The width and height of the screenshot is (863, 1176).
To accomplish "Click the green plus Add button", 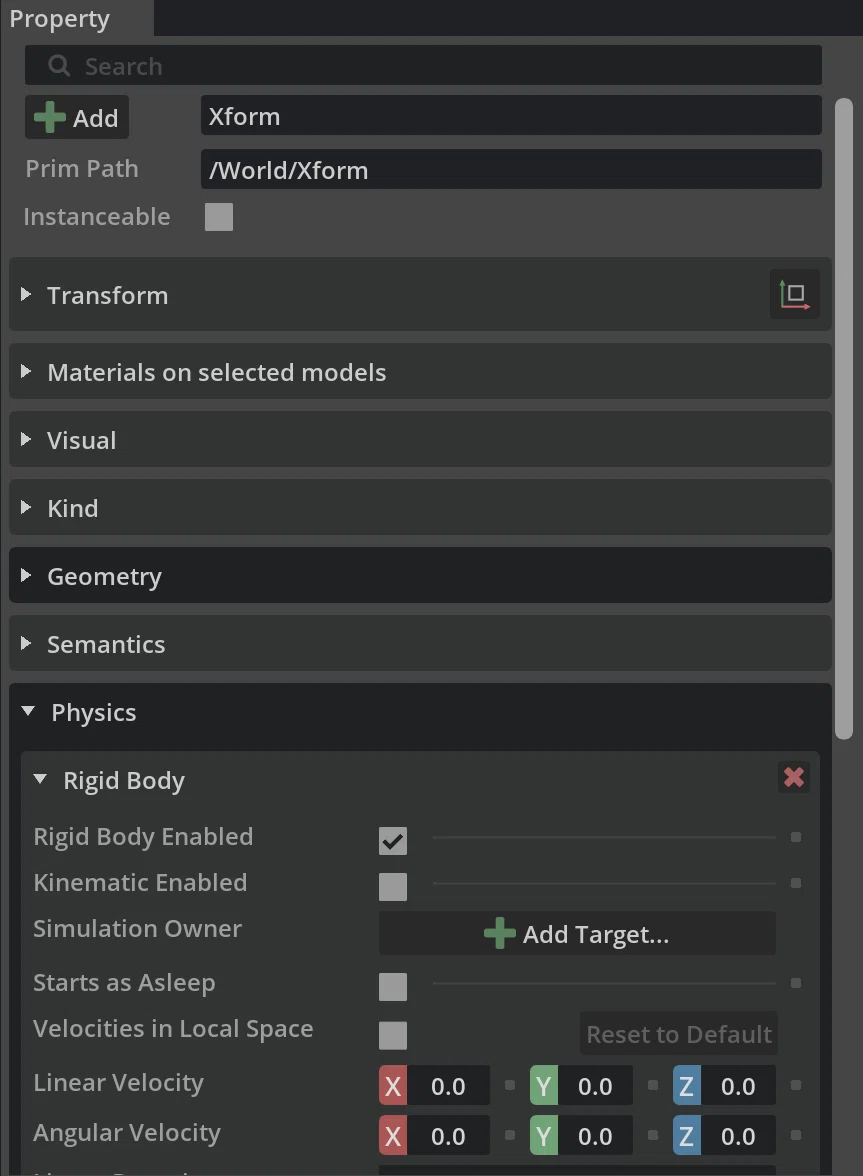I will tap(77, 117).
